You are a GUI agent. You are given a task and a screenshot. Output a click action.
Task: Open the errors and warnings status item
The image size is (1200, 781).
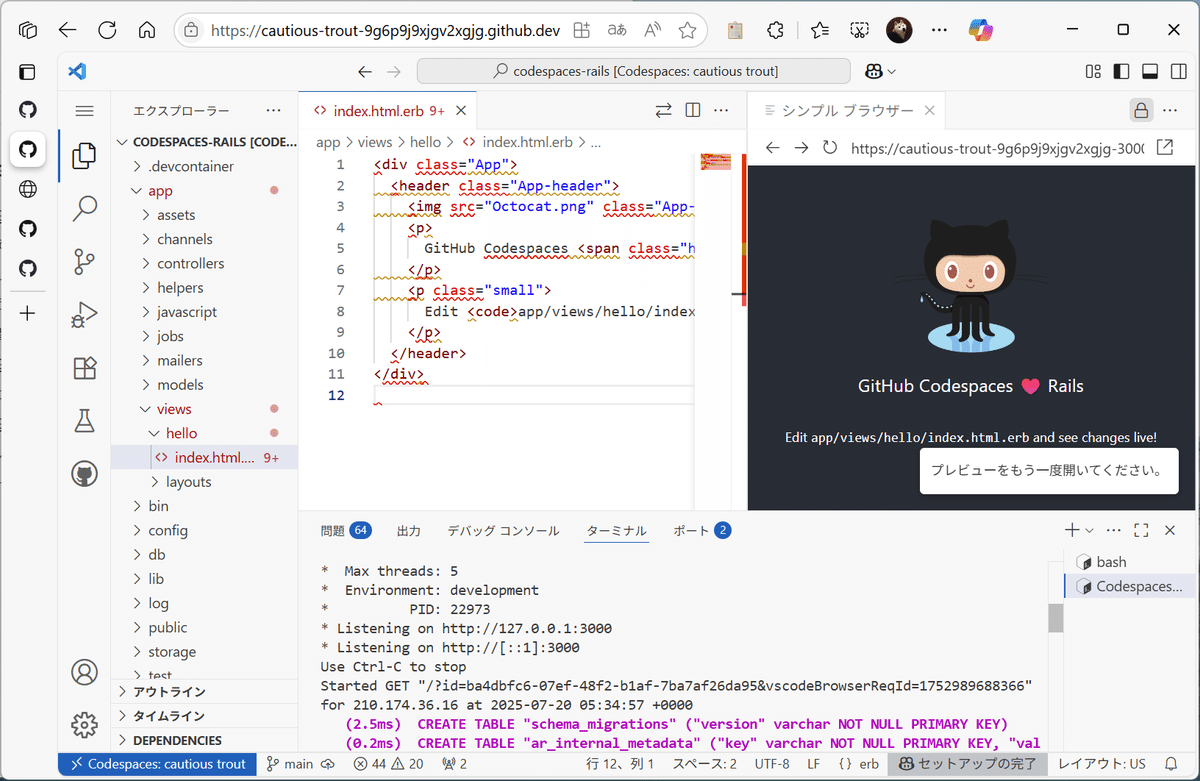[x=389, y=764]
